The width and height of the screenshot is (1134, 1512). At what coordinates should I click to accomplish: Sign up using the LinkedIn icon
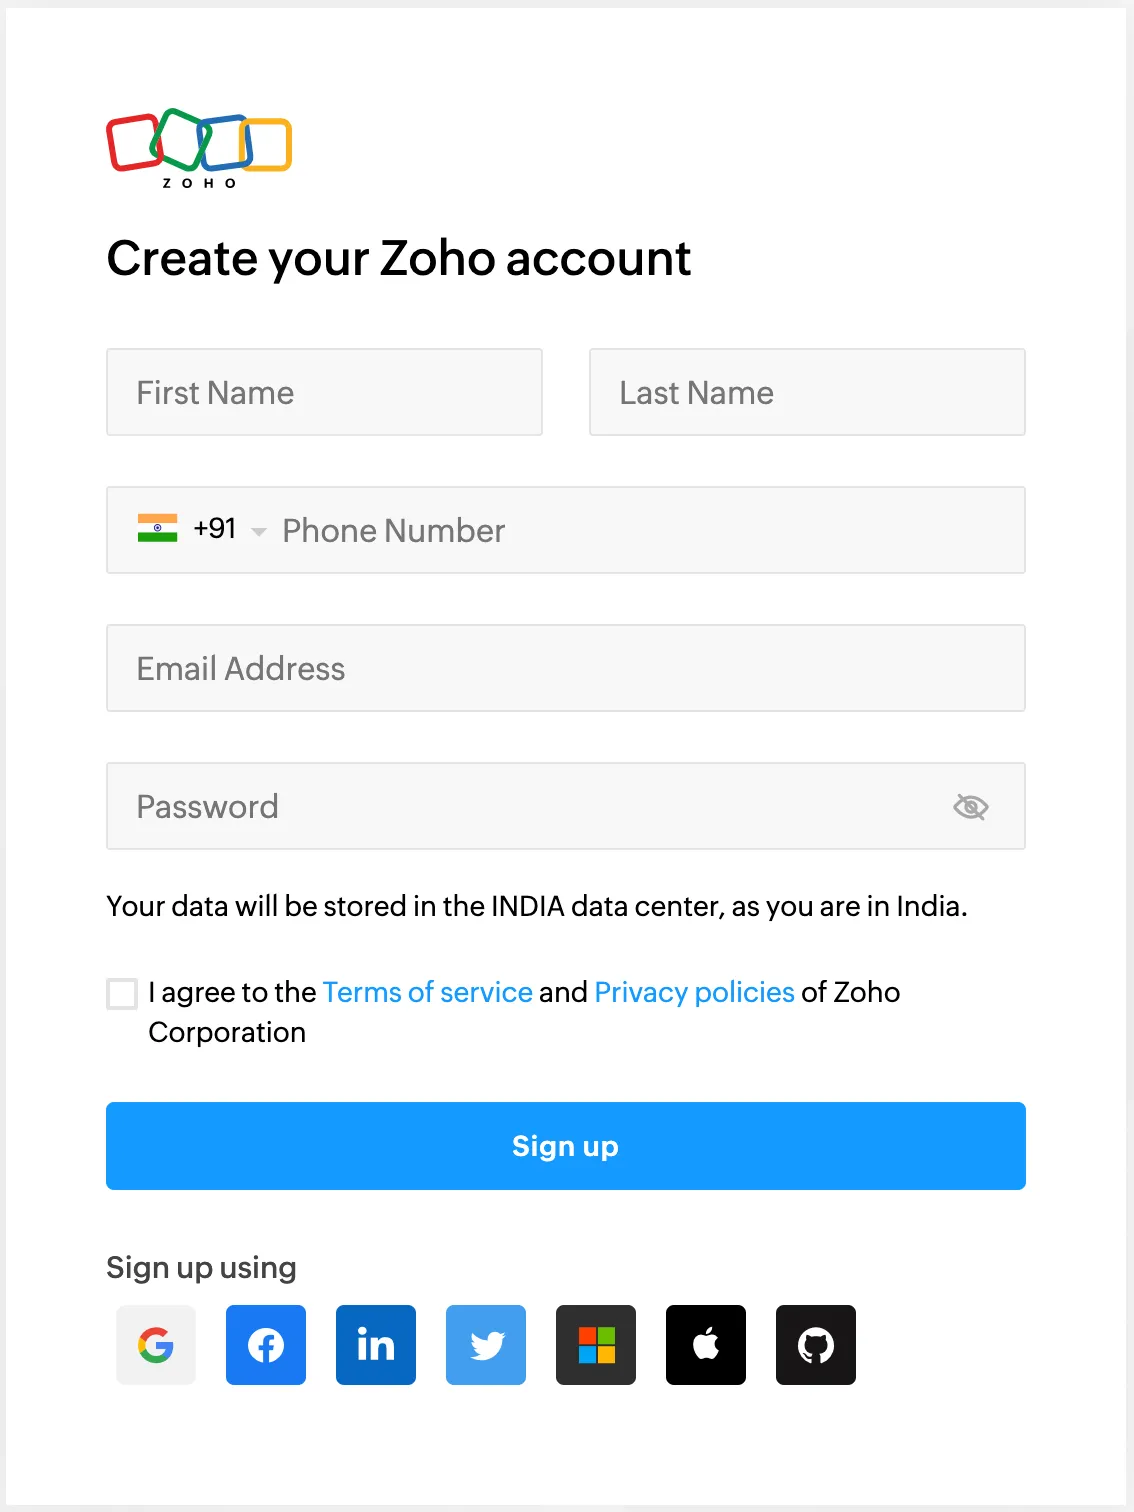376,1345
